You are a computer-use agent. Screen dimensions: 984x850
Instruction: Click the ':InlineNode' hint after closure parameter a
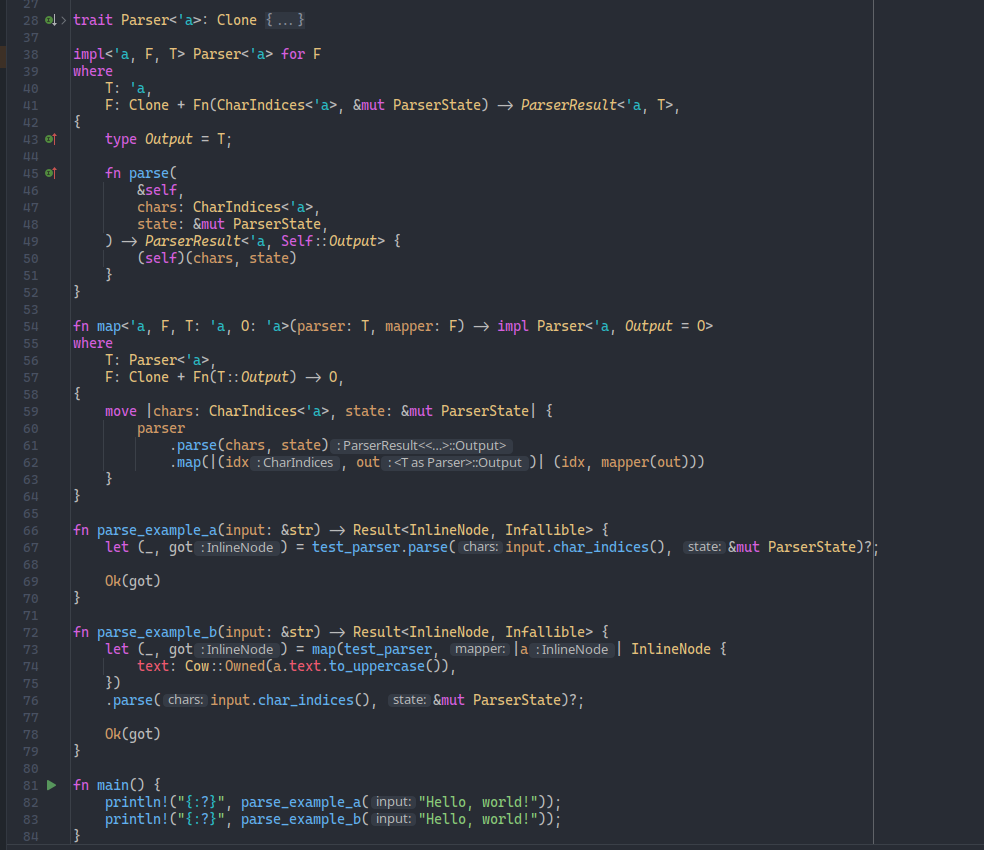coord(571,649)
